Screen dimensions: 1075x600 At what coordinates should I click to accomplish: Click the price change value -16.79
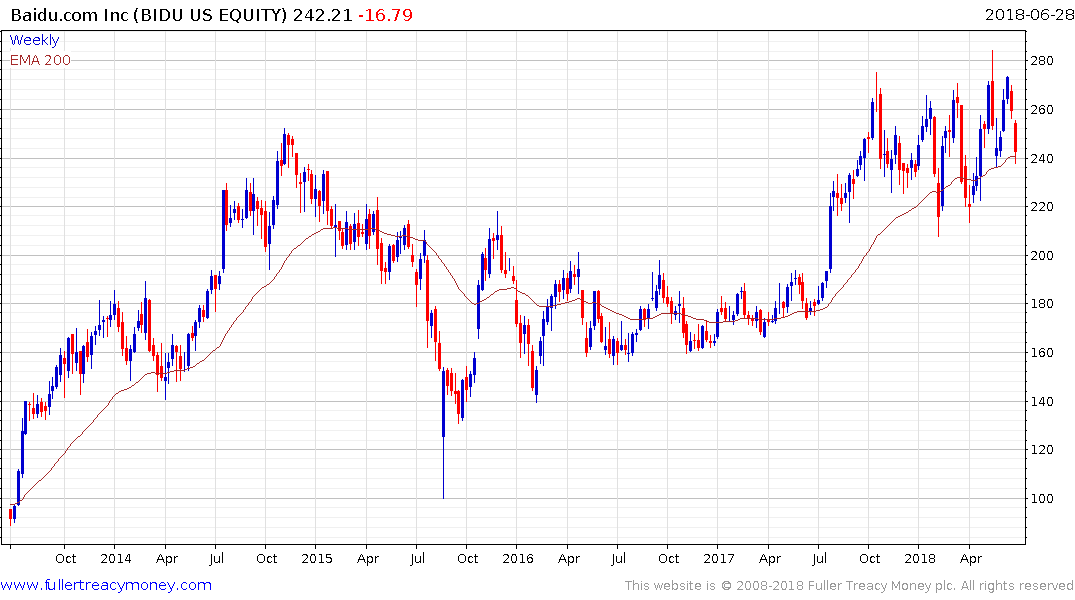[385, 15]
